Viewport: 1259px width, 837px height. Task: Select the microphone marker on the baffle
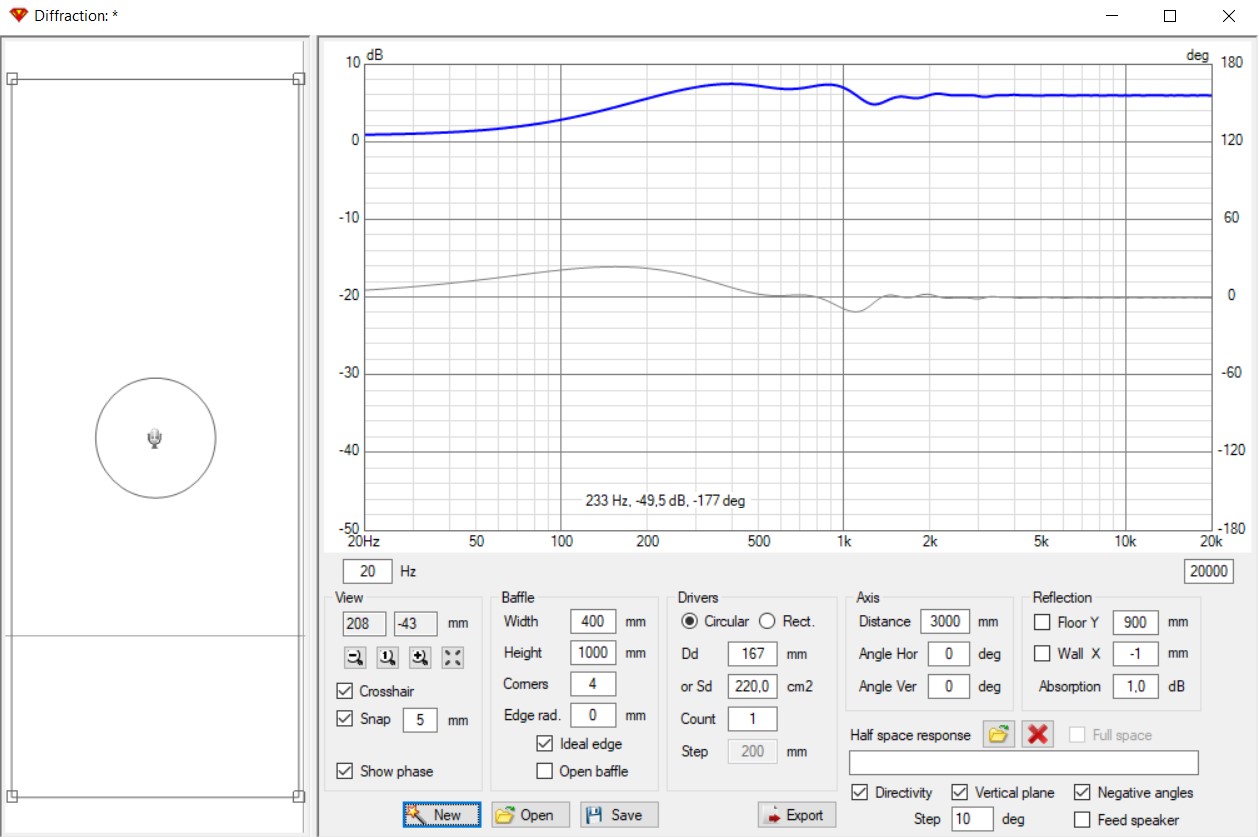pyautogui.click(x=154, y=438)
